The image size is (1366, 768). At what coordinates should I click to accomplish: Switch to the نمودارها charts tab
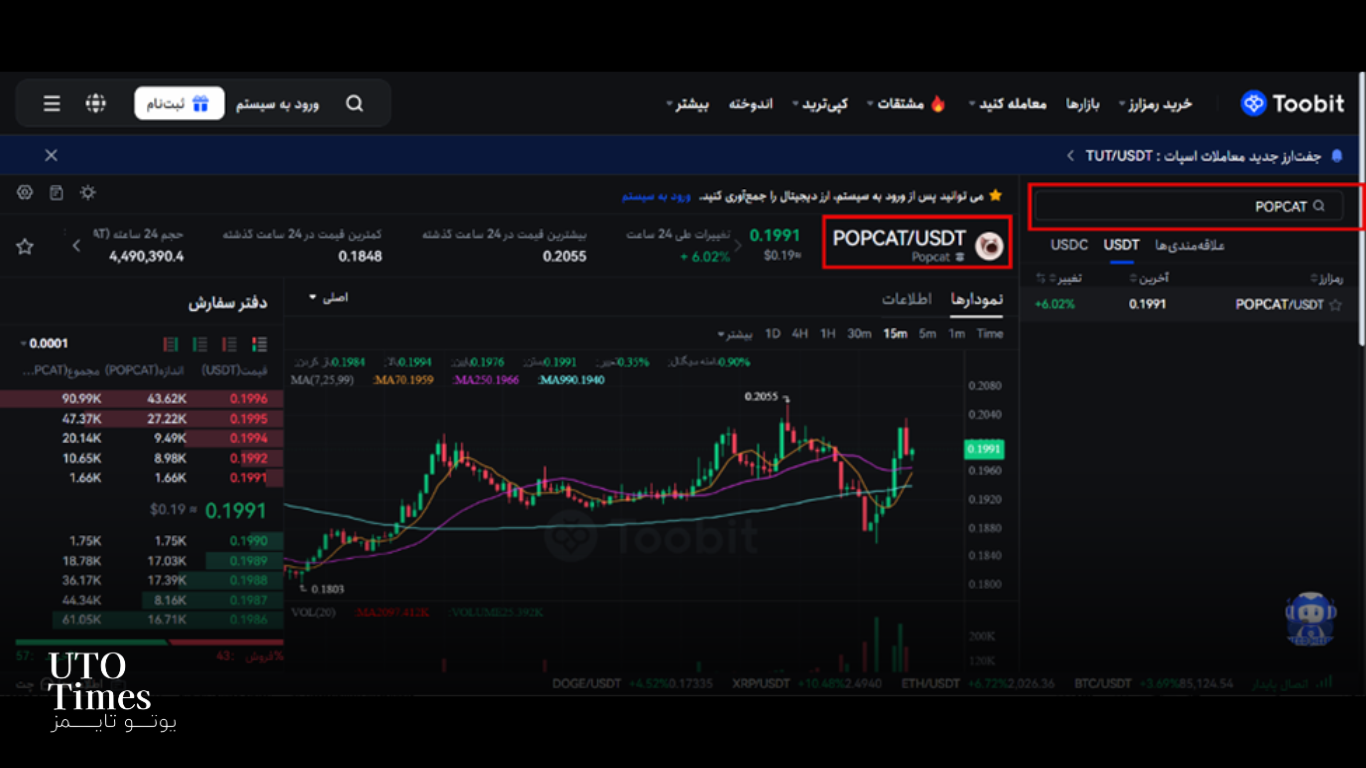click(976, 299)
